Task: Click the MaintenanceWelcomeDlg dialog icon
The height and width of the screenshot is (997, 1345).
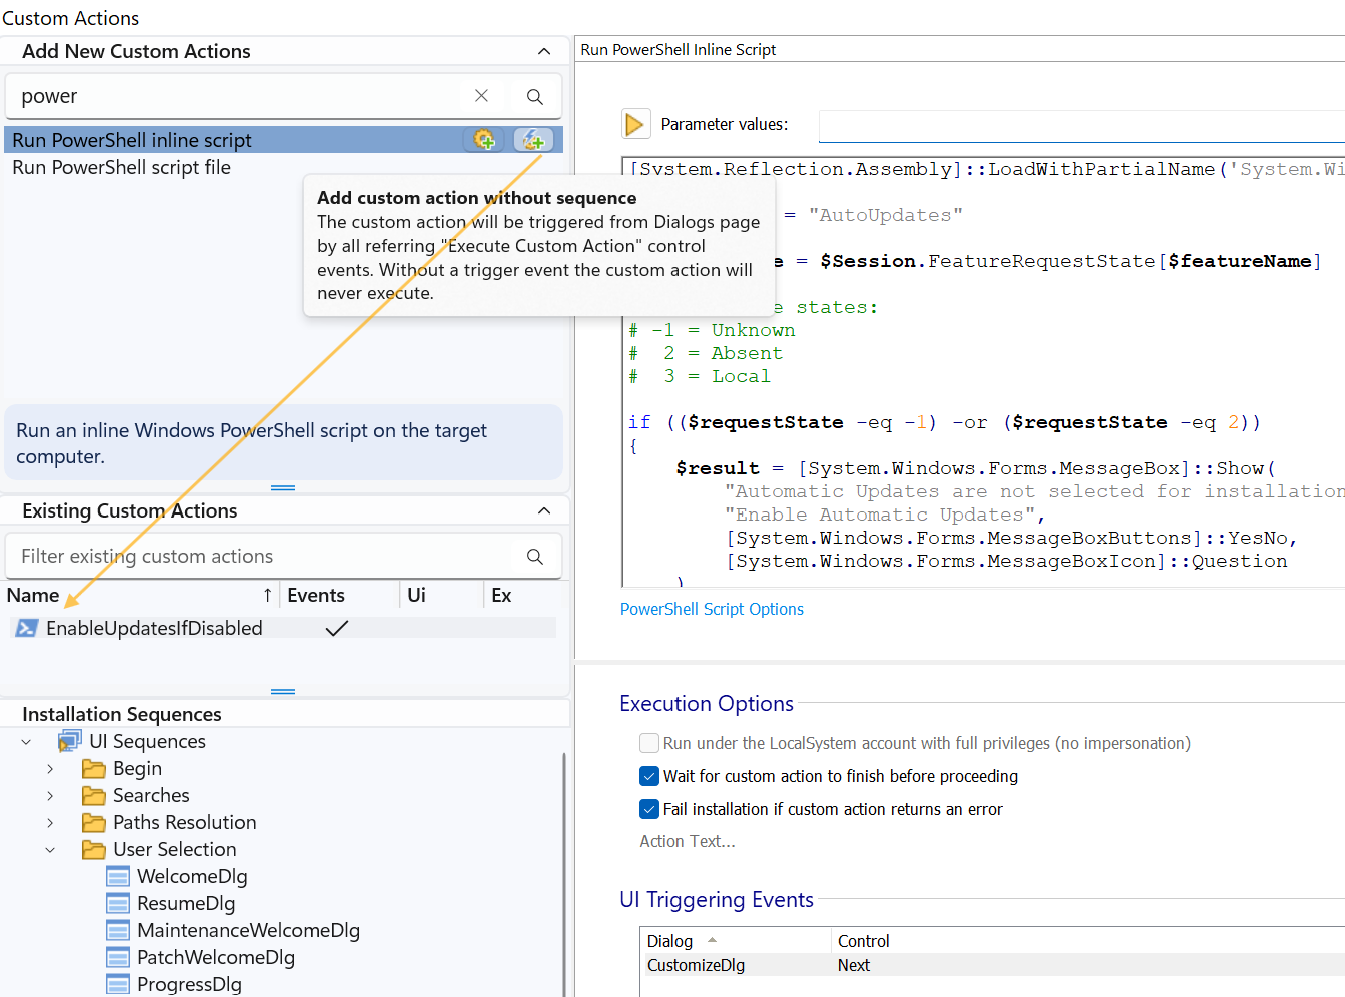Action: (118, 930)
